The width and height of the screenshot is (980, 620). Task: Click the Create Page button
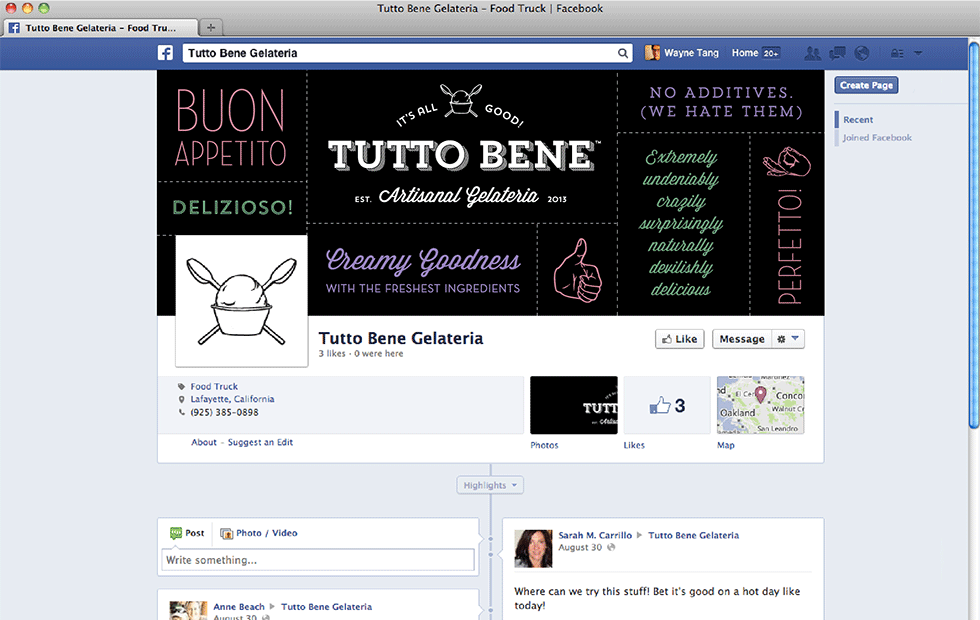pyautogui.click(x=866, y=85)
